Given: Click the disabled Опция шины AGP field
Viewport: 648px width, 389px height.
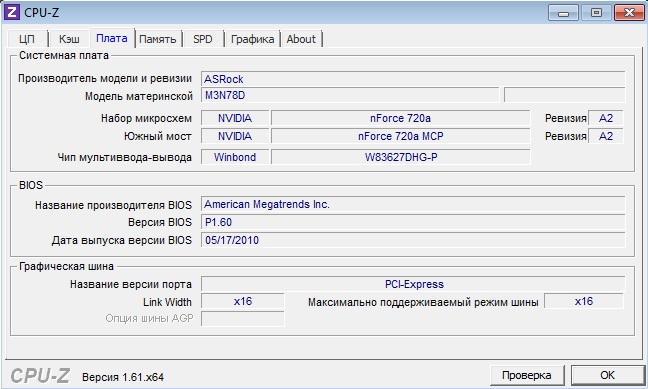Looking at the screenshot, I should tap(243, 319).
